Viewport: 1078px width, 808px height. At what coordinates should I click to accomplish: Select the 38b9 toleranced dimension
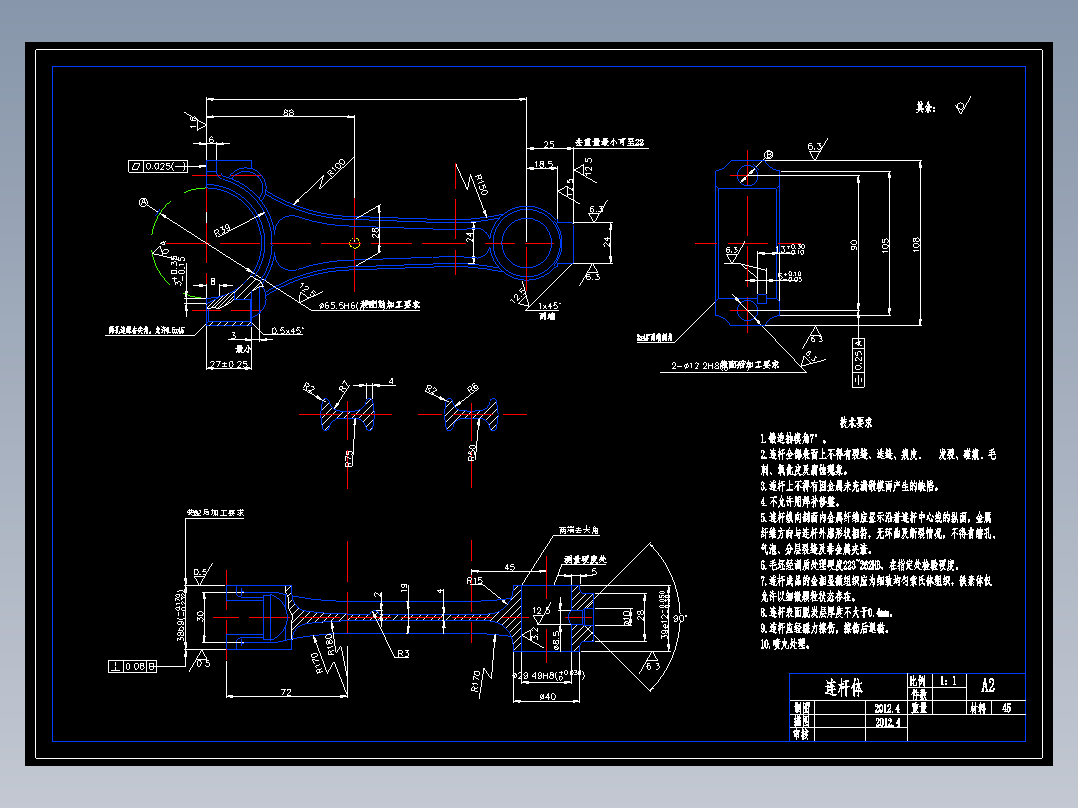click(x=181, y=615)
